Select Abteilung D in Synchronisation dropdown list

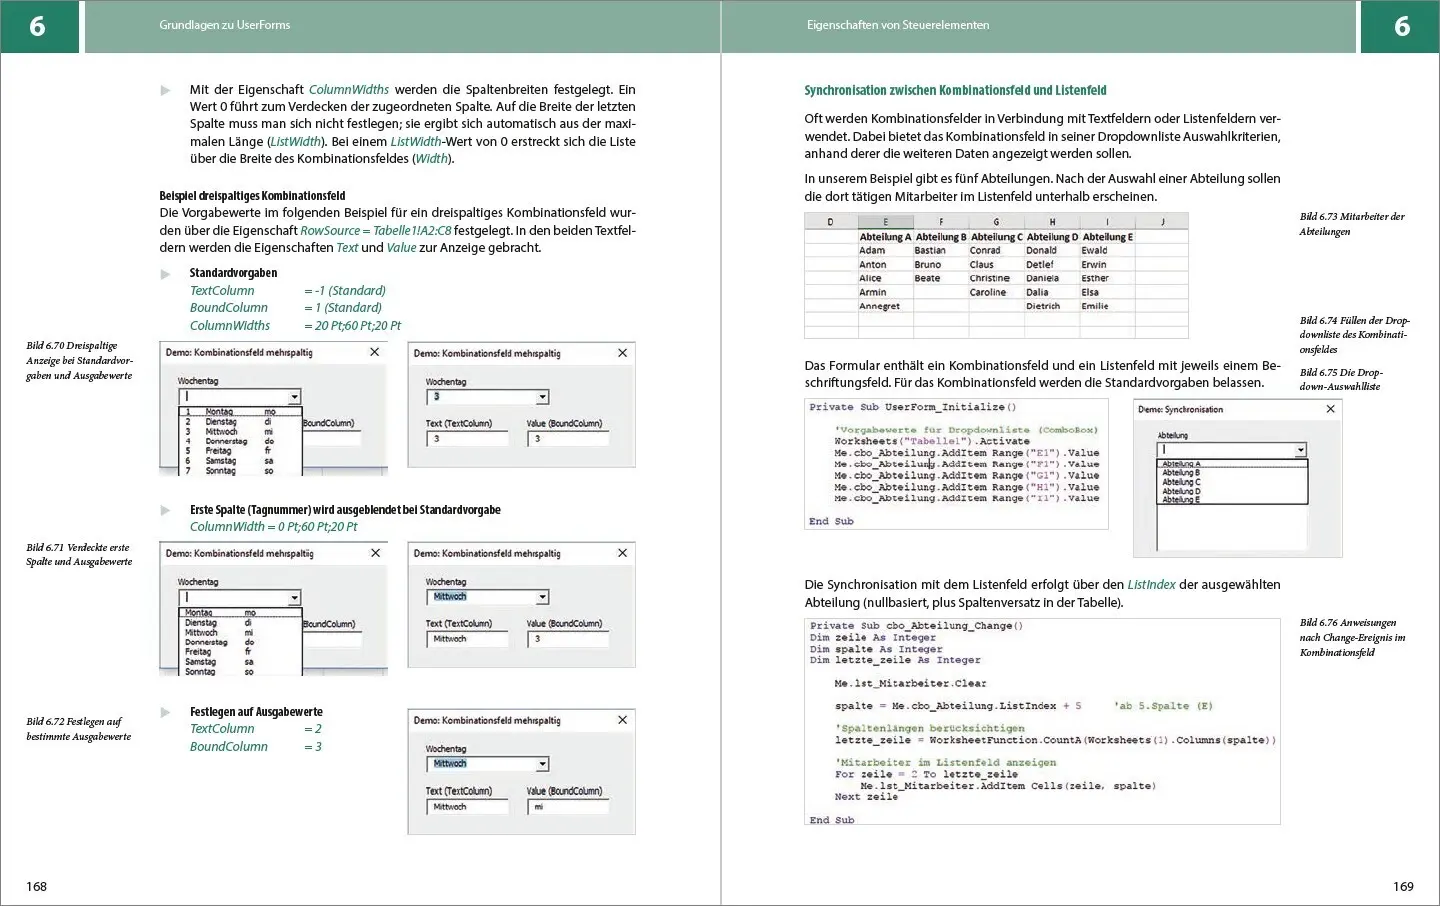coord(1232,491)
